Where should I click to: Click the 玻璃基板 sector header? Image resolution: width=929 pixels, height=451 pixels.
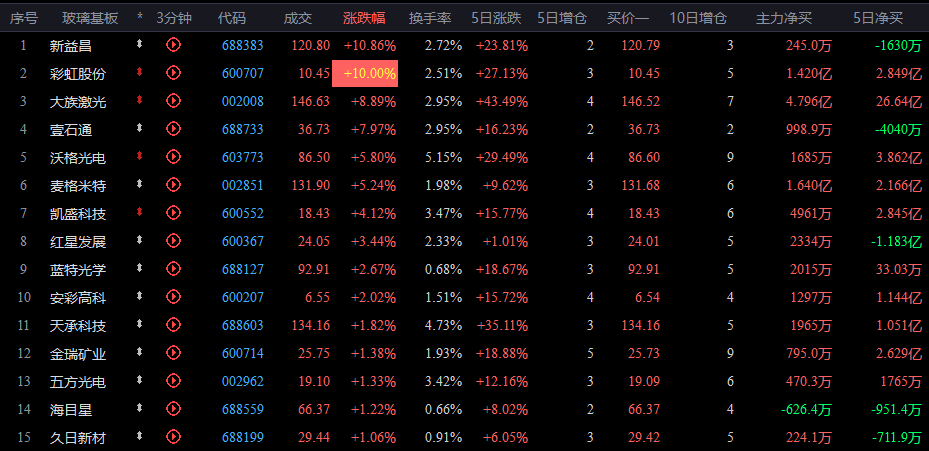pyautogui.click(x=90, y=18)
